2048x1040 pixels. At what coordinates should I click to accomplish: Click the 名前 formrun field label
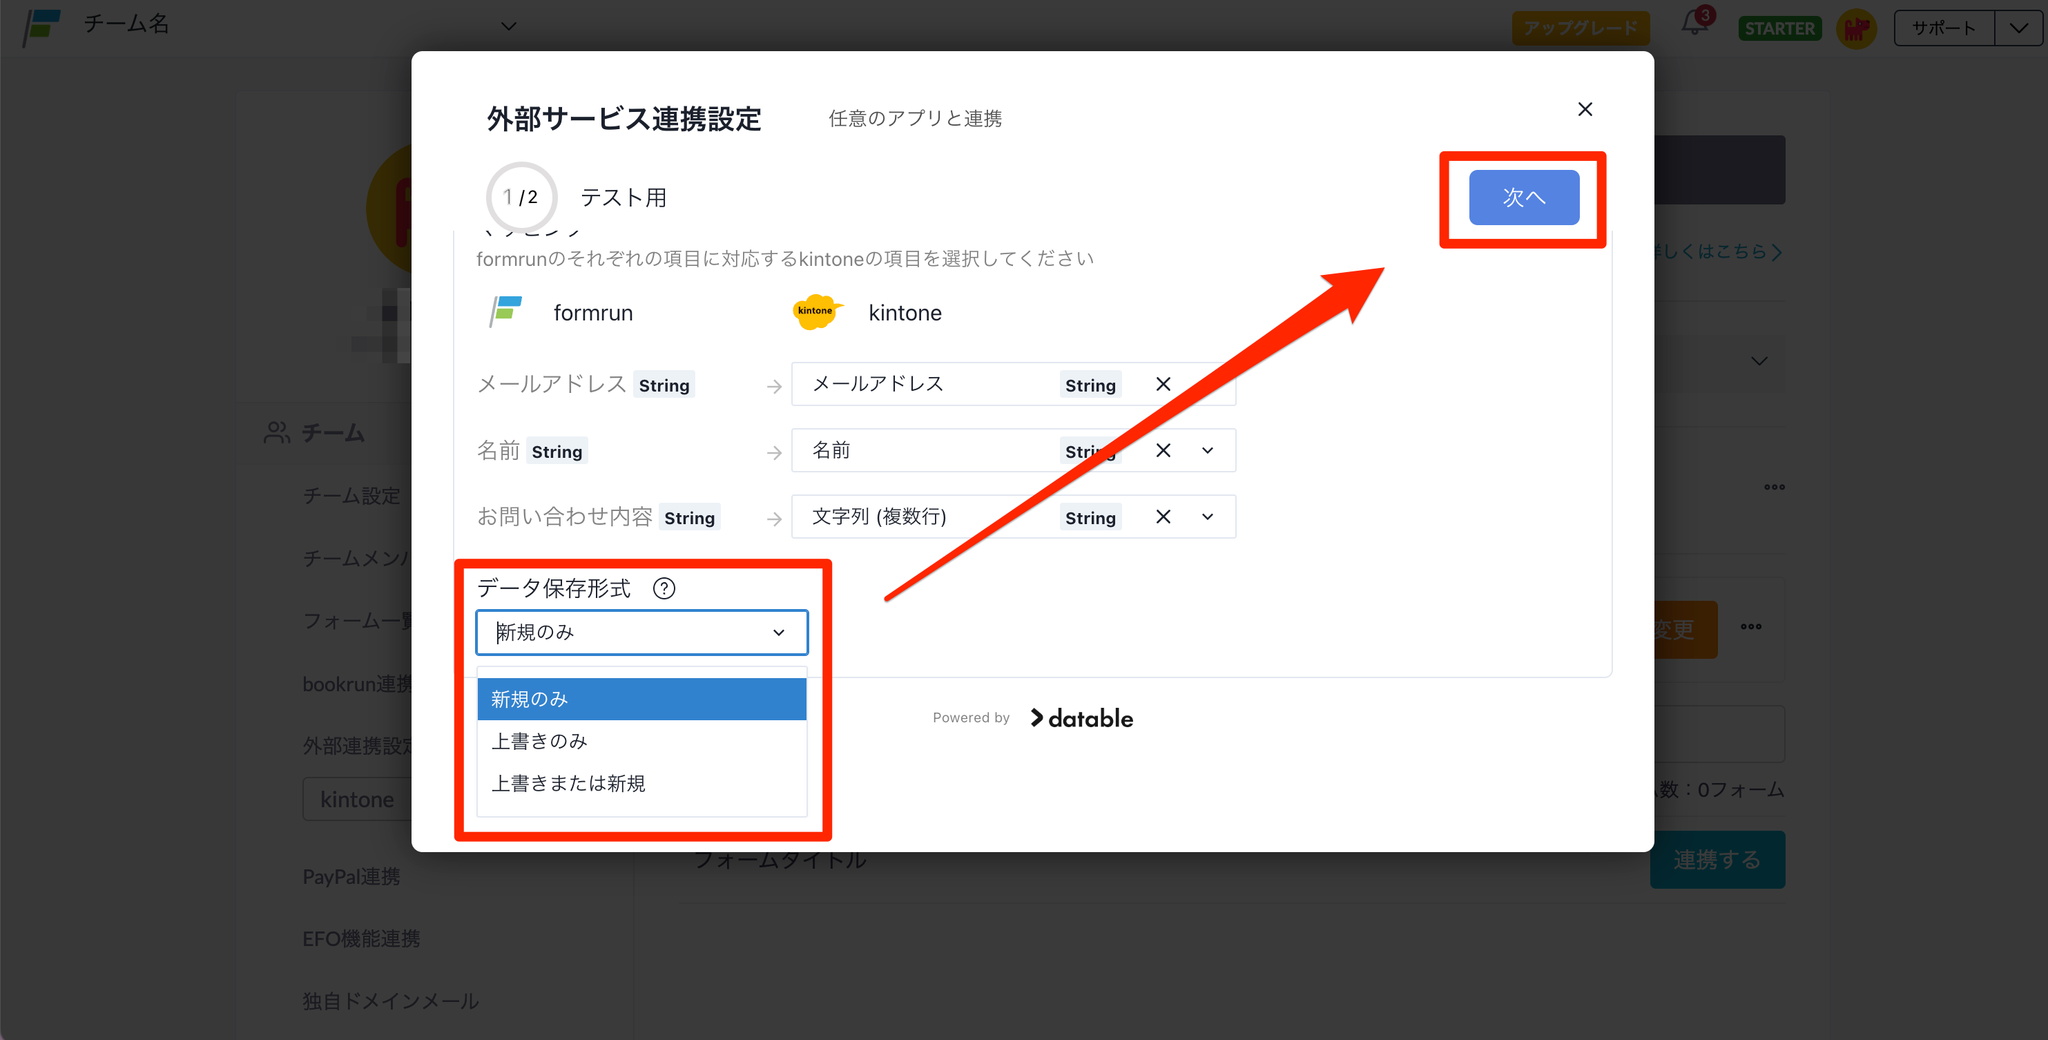(x=498, y=451)
